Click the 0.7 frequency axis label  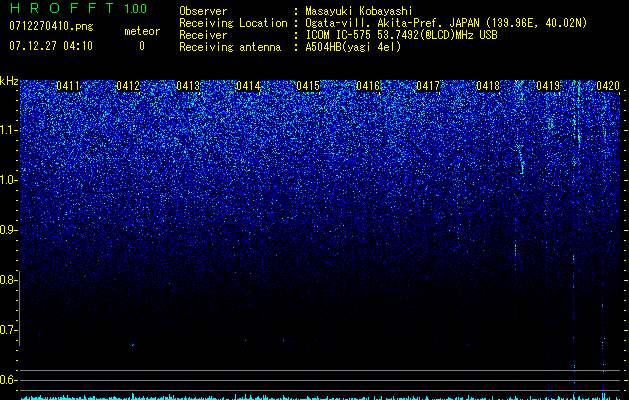click(9, 330)
